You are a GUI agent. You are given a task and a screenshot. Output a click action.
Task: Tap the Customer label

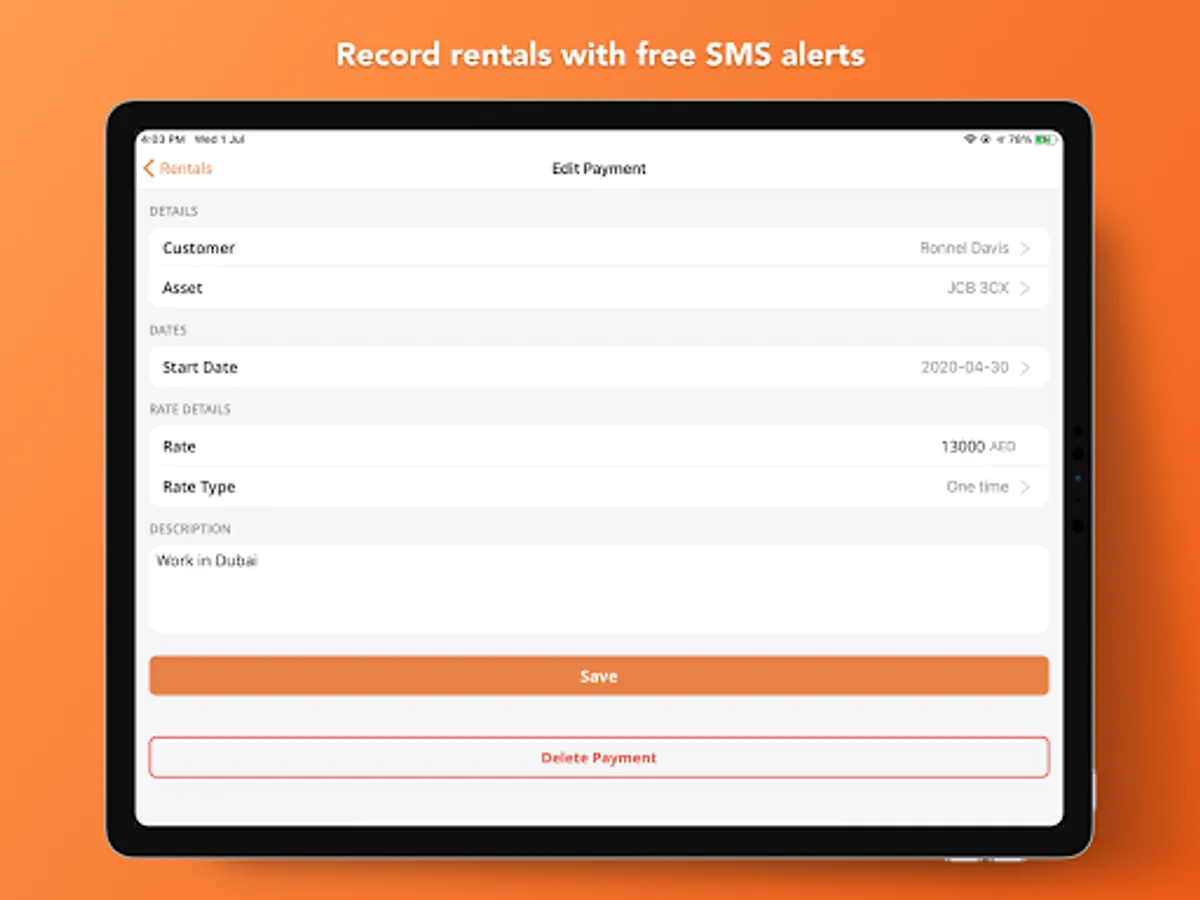(199, 248)
